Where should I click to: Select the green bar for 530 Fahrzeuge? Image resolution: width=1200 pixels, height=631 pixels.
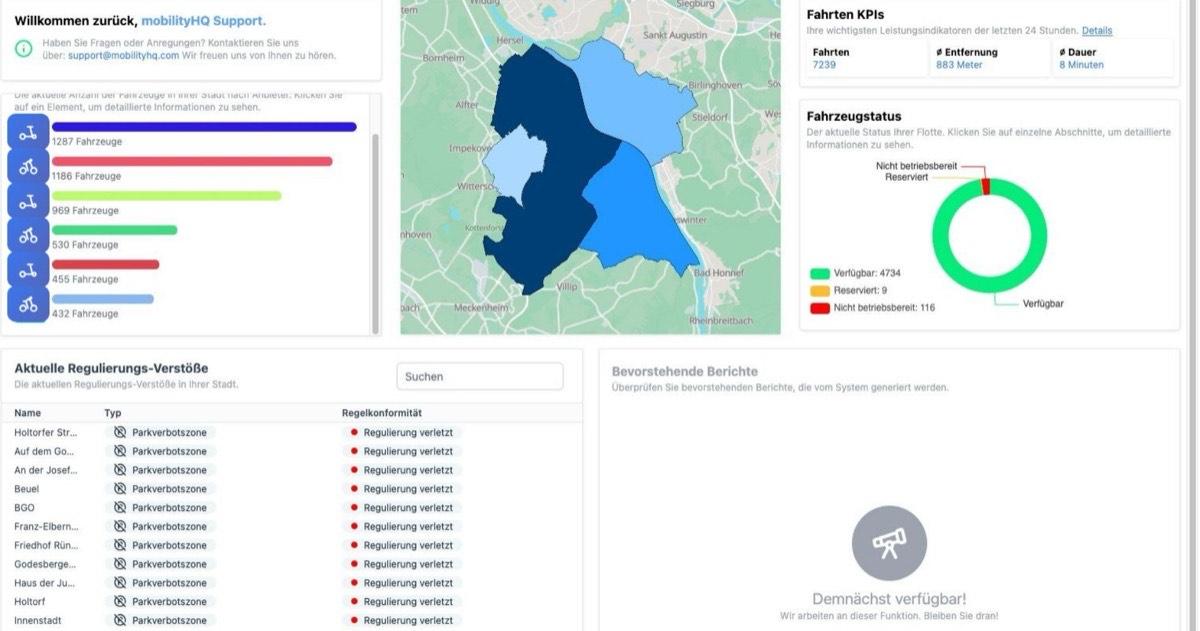pos(115,230)
